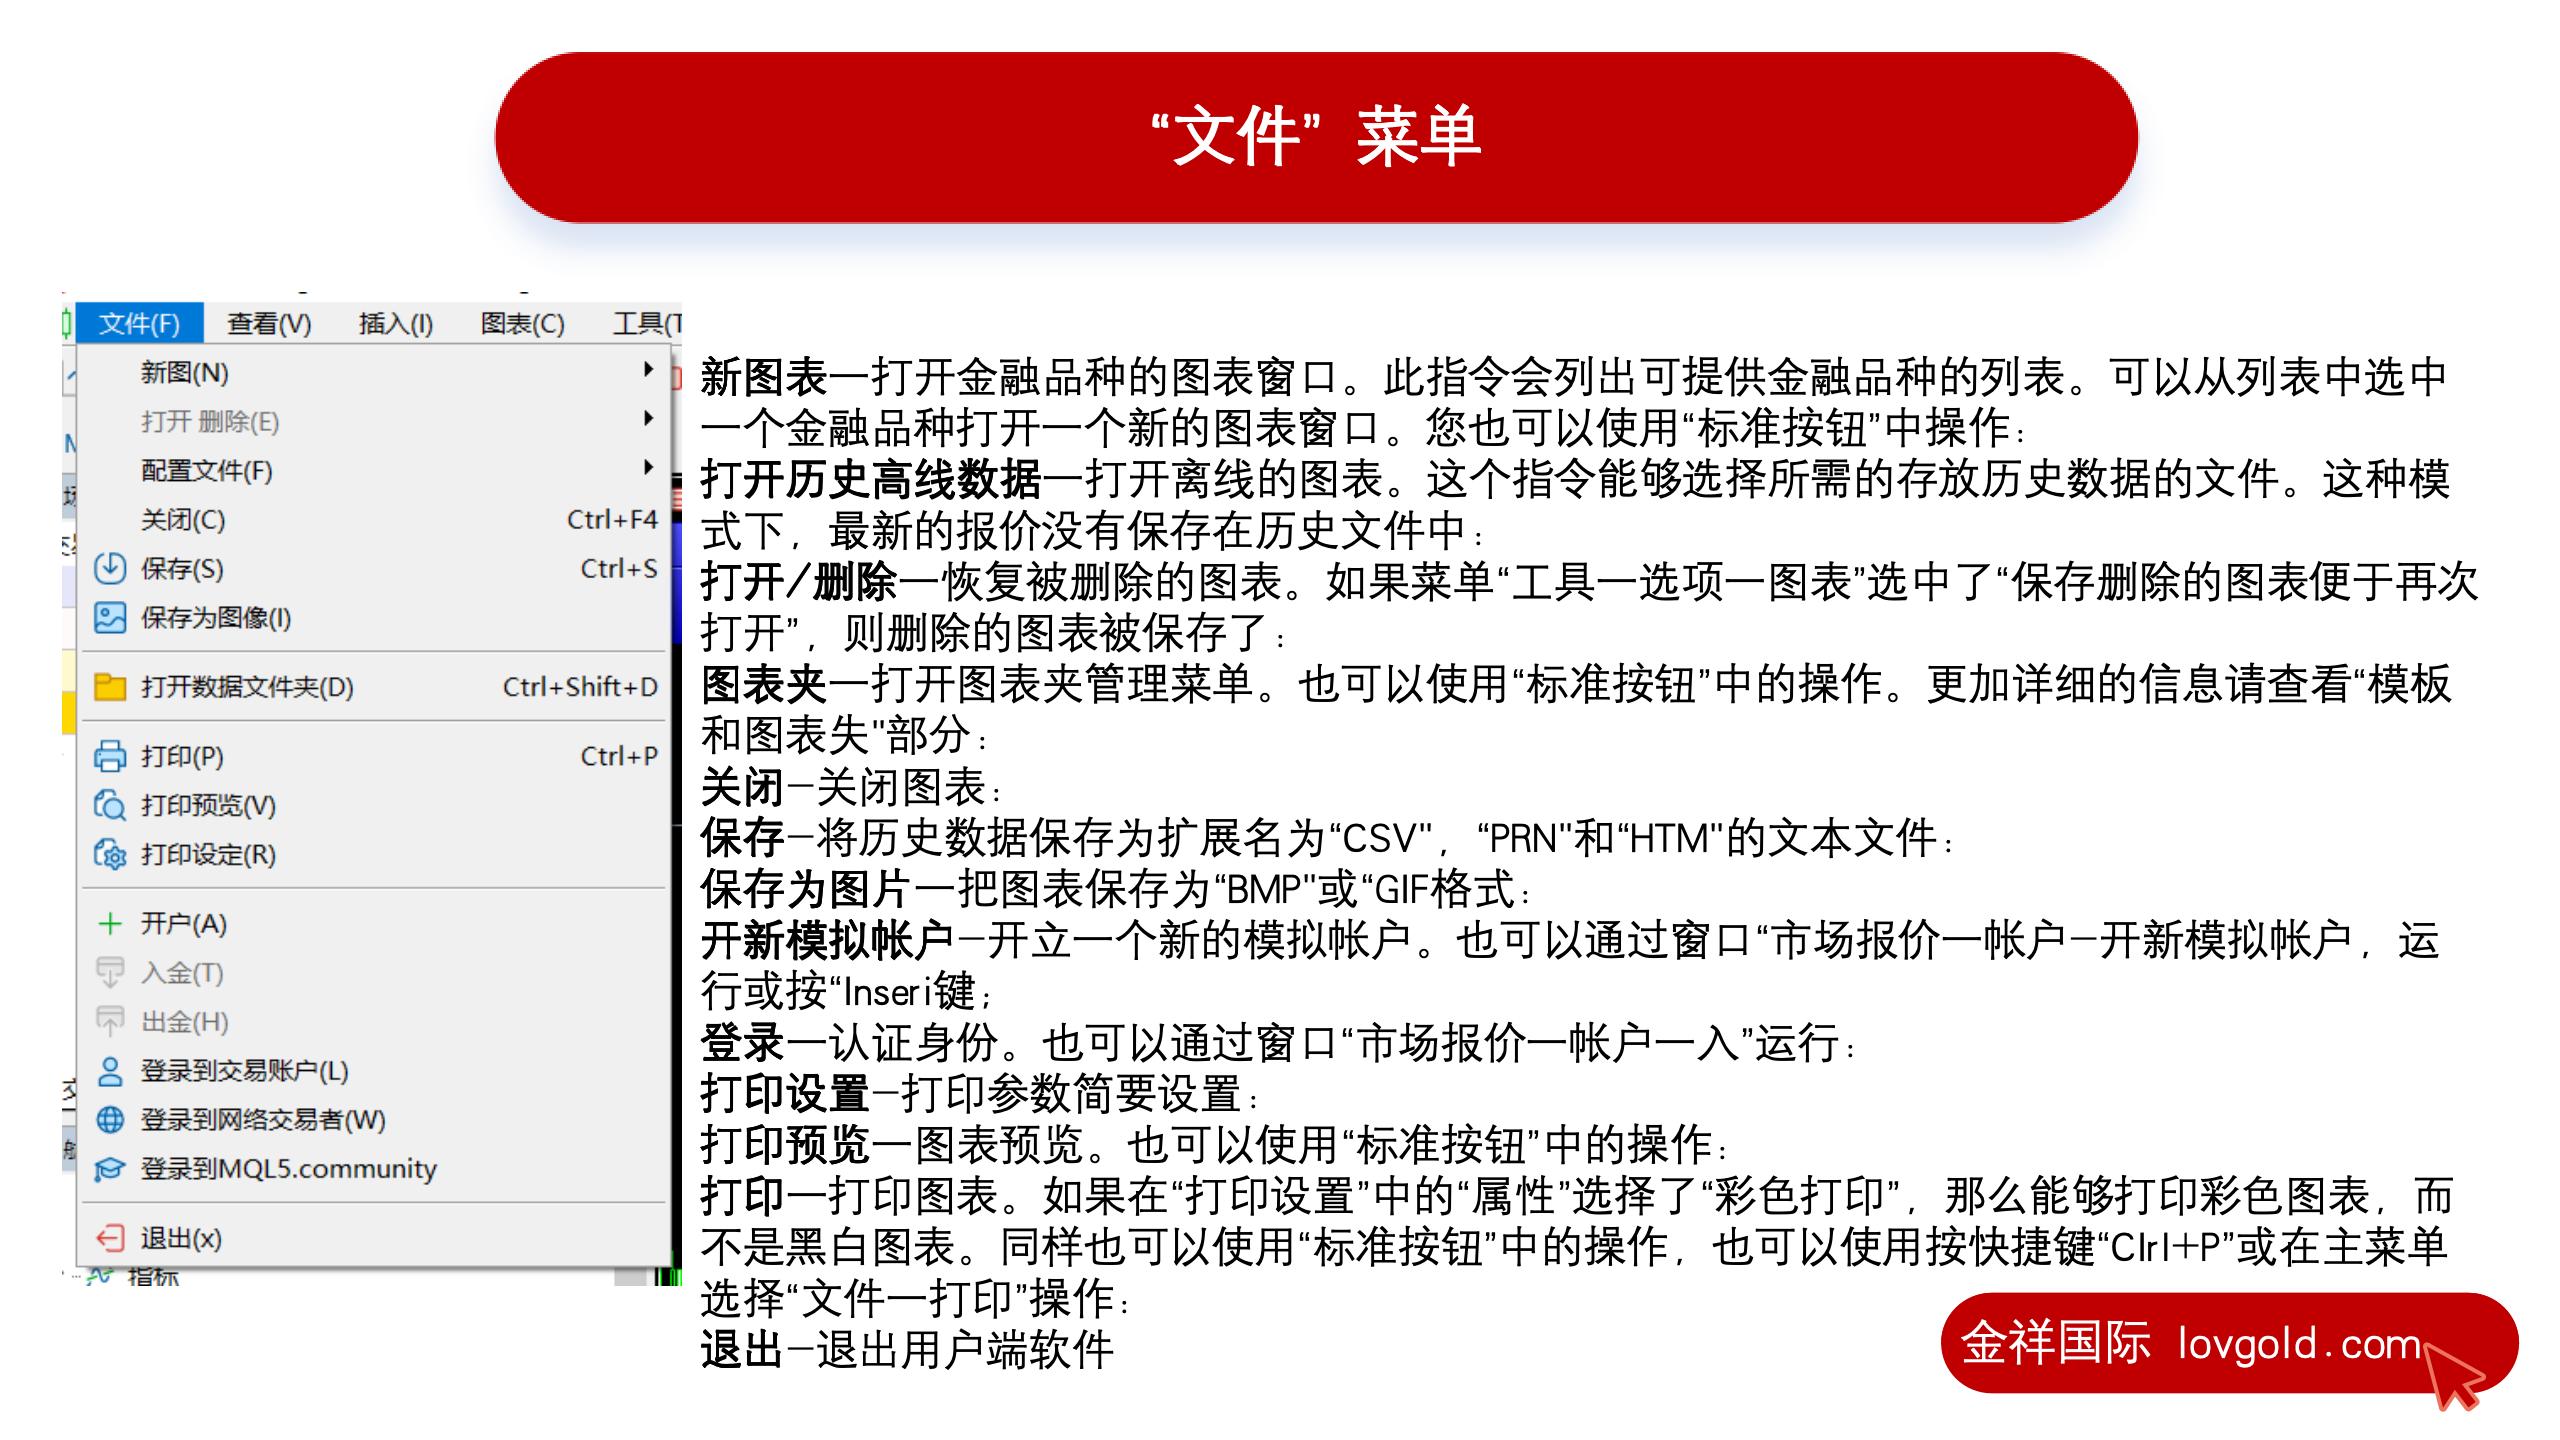Click the red "文件" 菜单 title banner
The image size is (2560, 1440).
pos(1316,137)
